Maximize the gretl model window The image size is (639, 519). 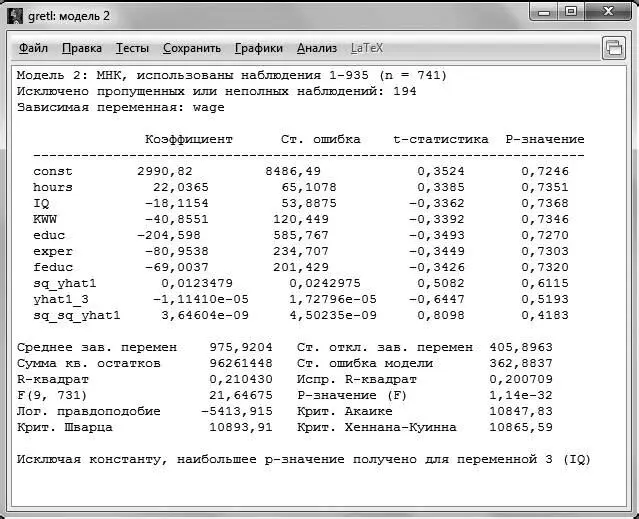click(x=571, y=12)
